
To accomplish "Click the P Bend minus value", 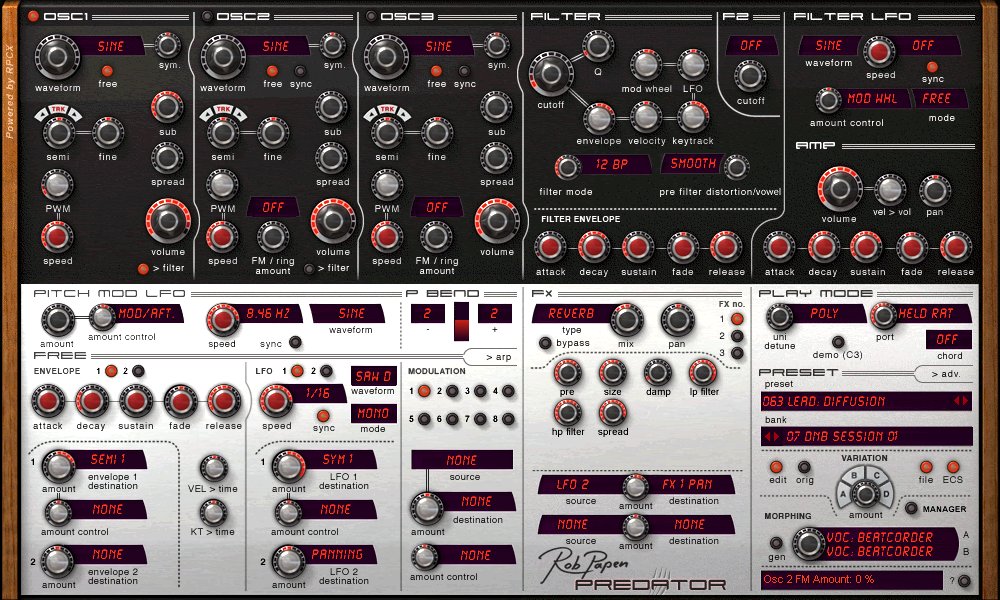I will pos(427,314).
